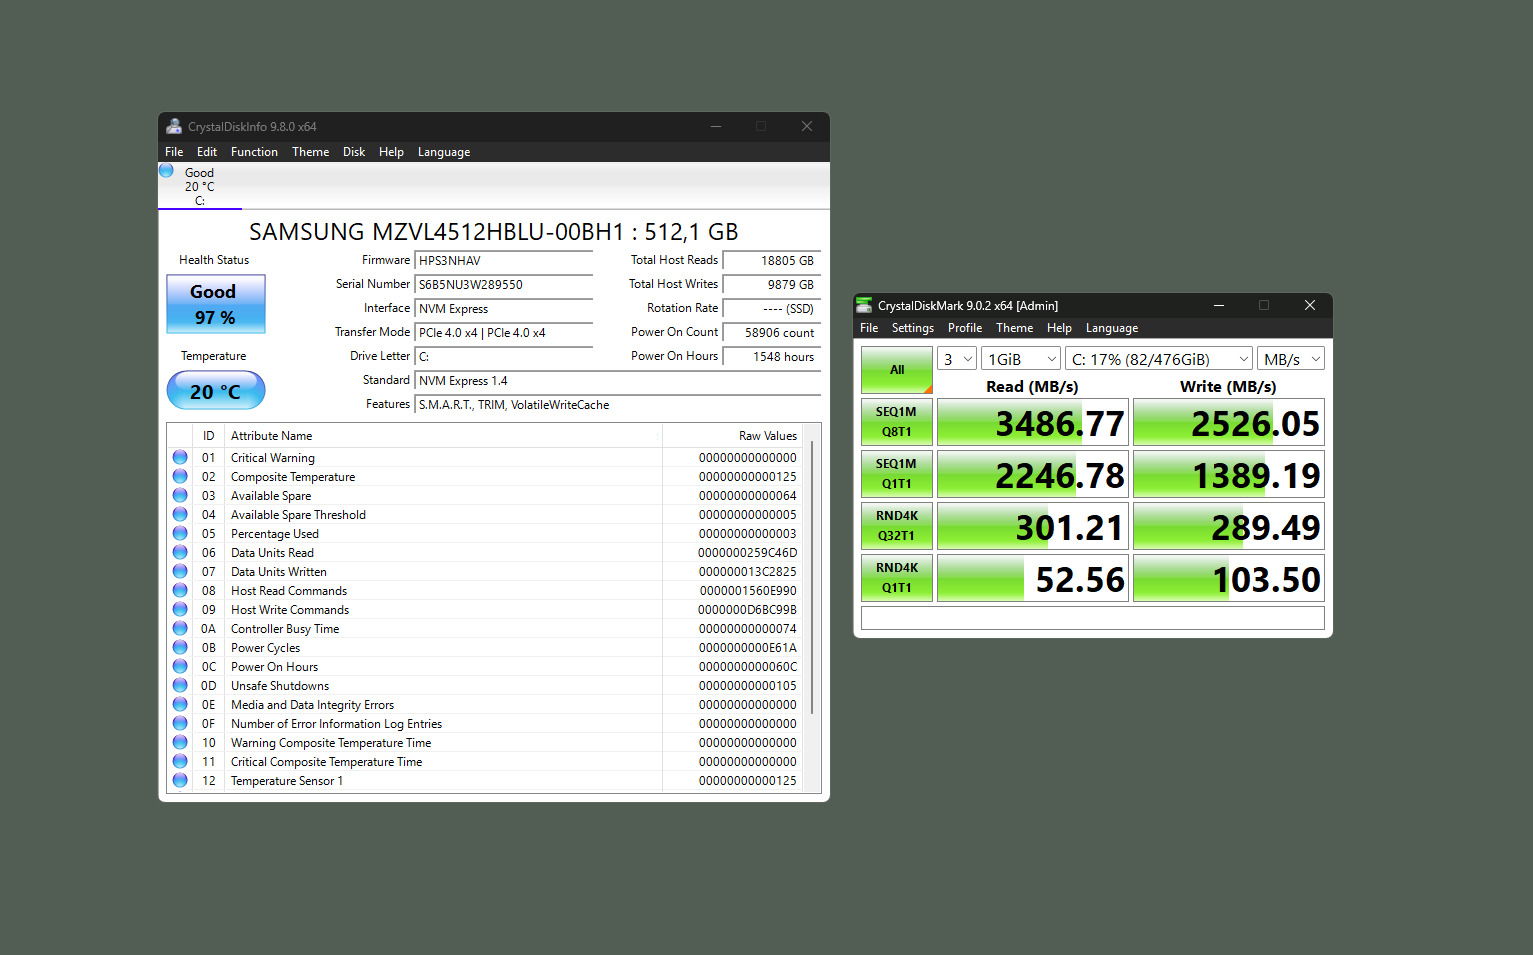
Task: Start the SEQ1M Q8T1 test
Action: pyautogui.click(x=897, y=422)
